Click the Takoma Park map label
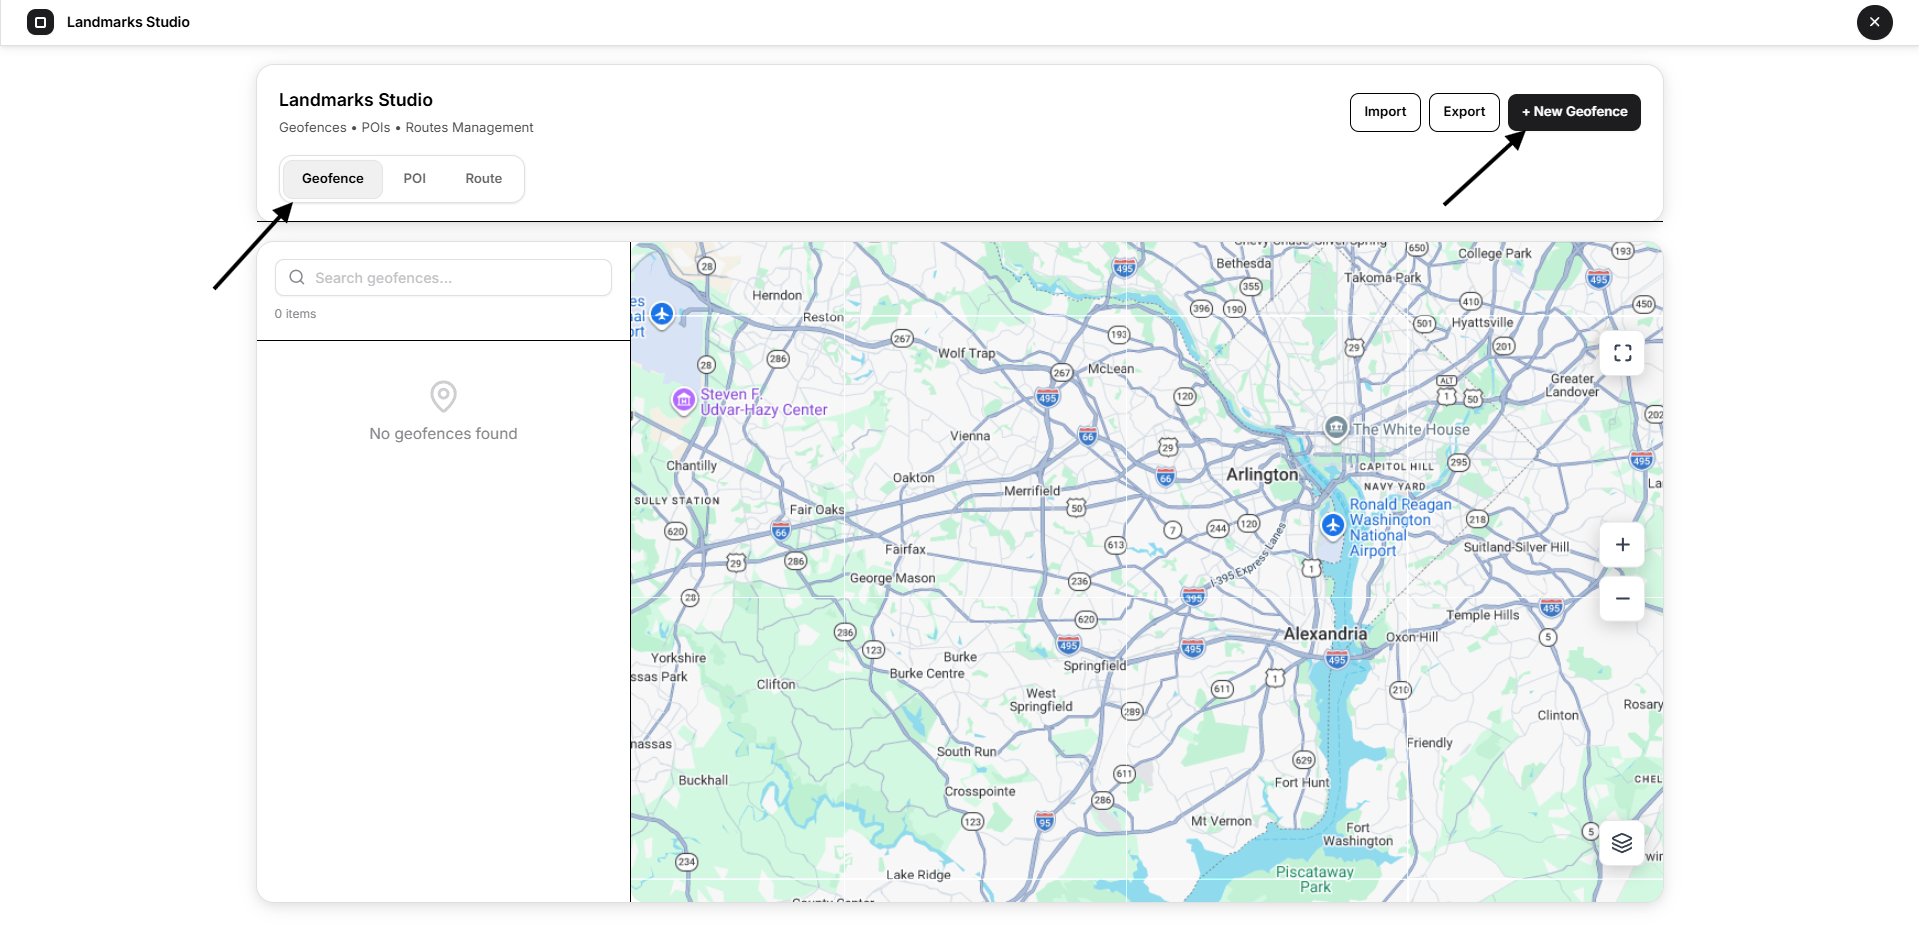The image size is (1919, 928). click(1382, 278)
